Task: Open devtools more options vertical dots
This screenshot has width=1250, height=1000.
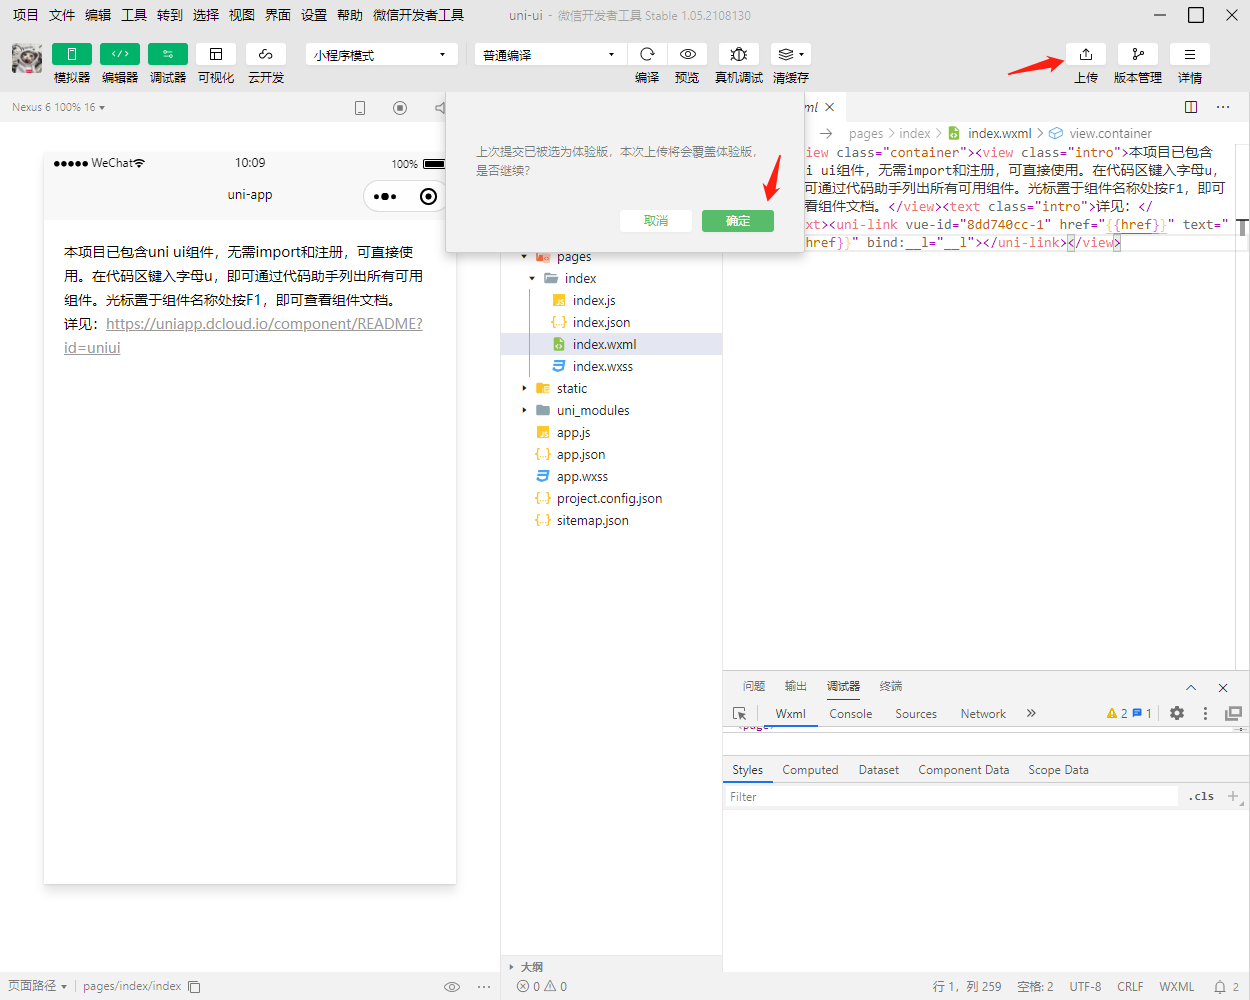Action: click(1205, 713)
